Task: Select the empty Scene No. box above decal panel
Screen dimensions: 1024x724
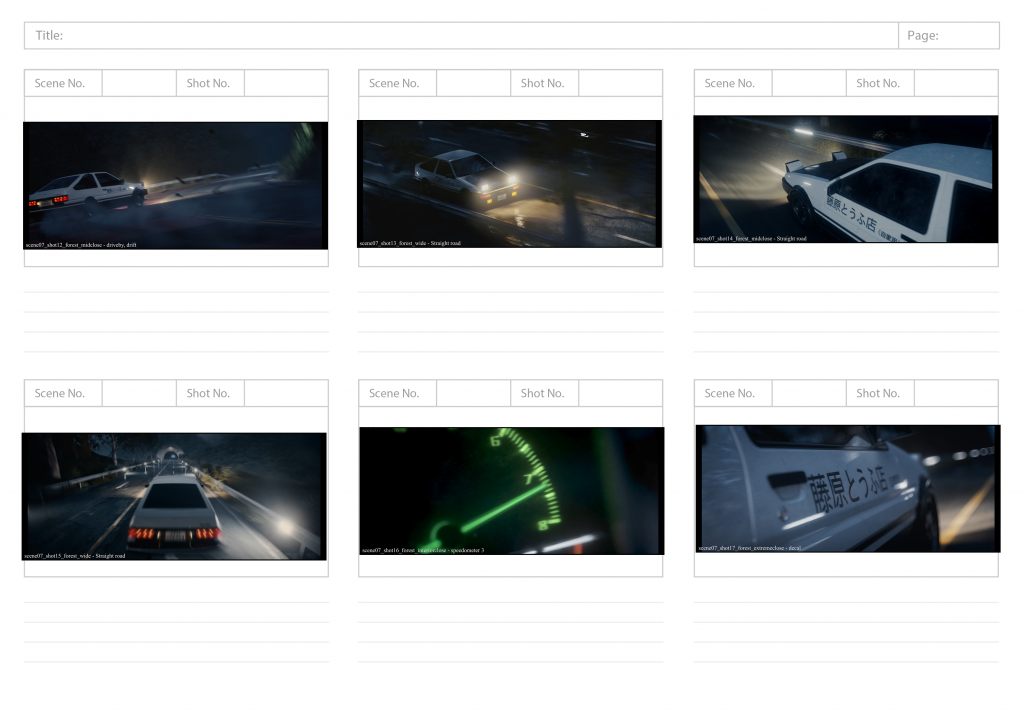Action: point(809,393)
